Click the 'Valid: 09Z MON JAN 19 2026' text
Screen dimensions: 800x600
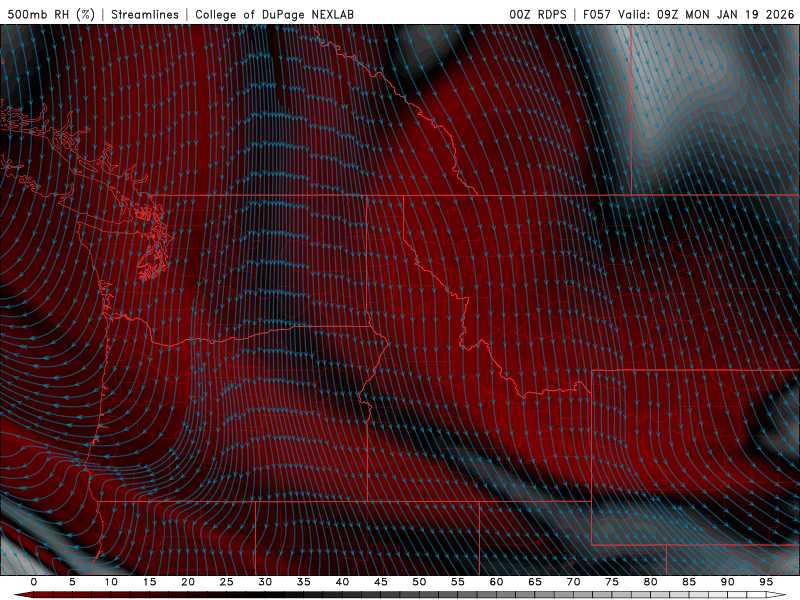[706, 14]
